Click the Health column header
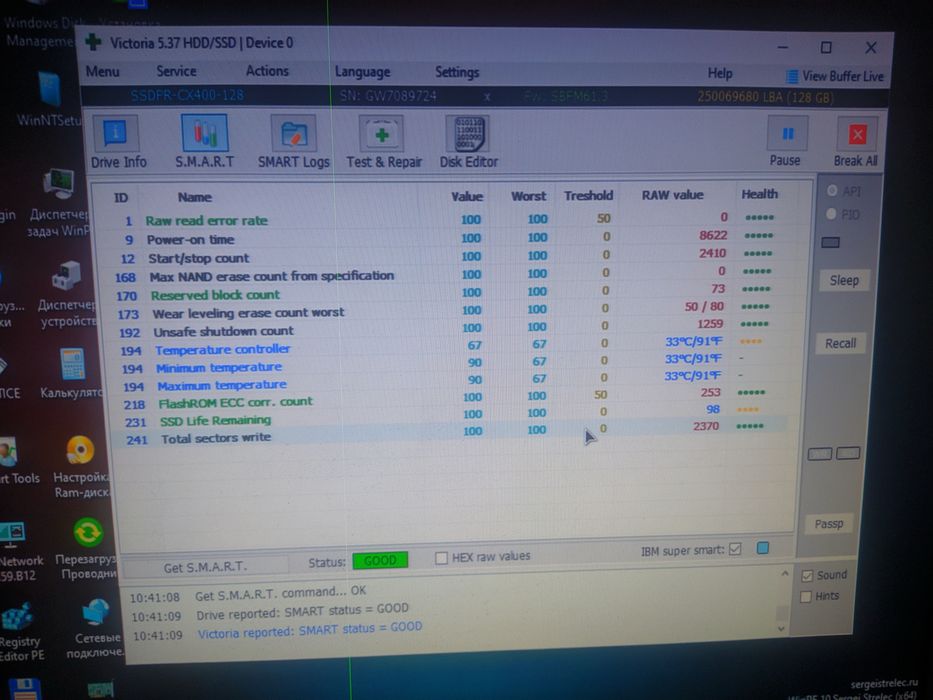The image size is (933, 700). point(759,194)
